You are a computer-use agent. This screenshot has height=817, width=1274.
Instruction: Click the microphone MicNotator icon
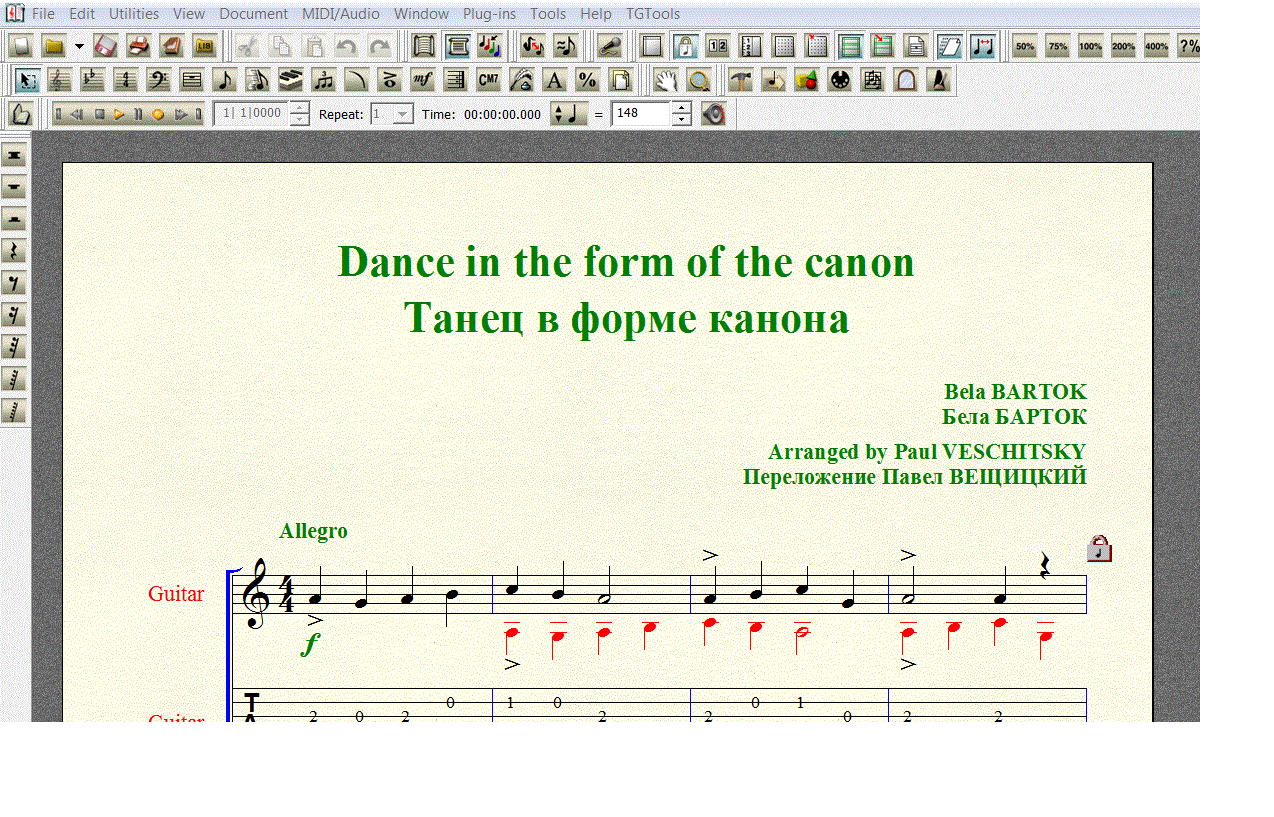[608, 46]
